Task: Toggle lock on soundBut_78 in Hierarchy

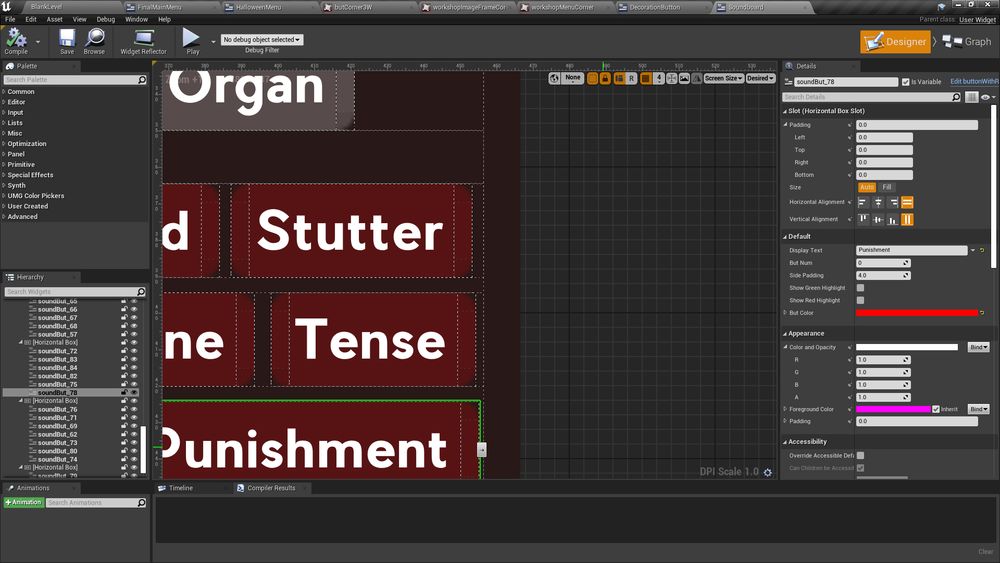Action: (124, 393)
